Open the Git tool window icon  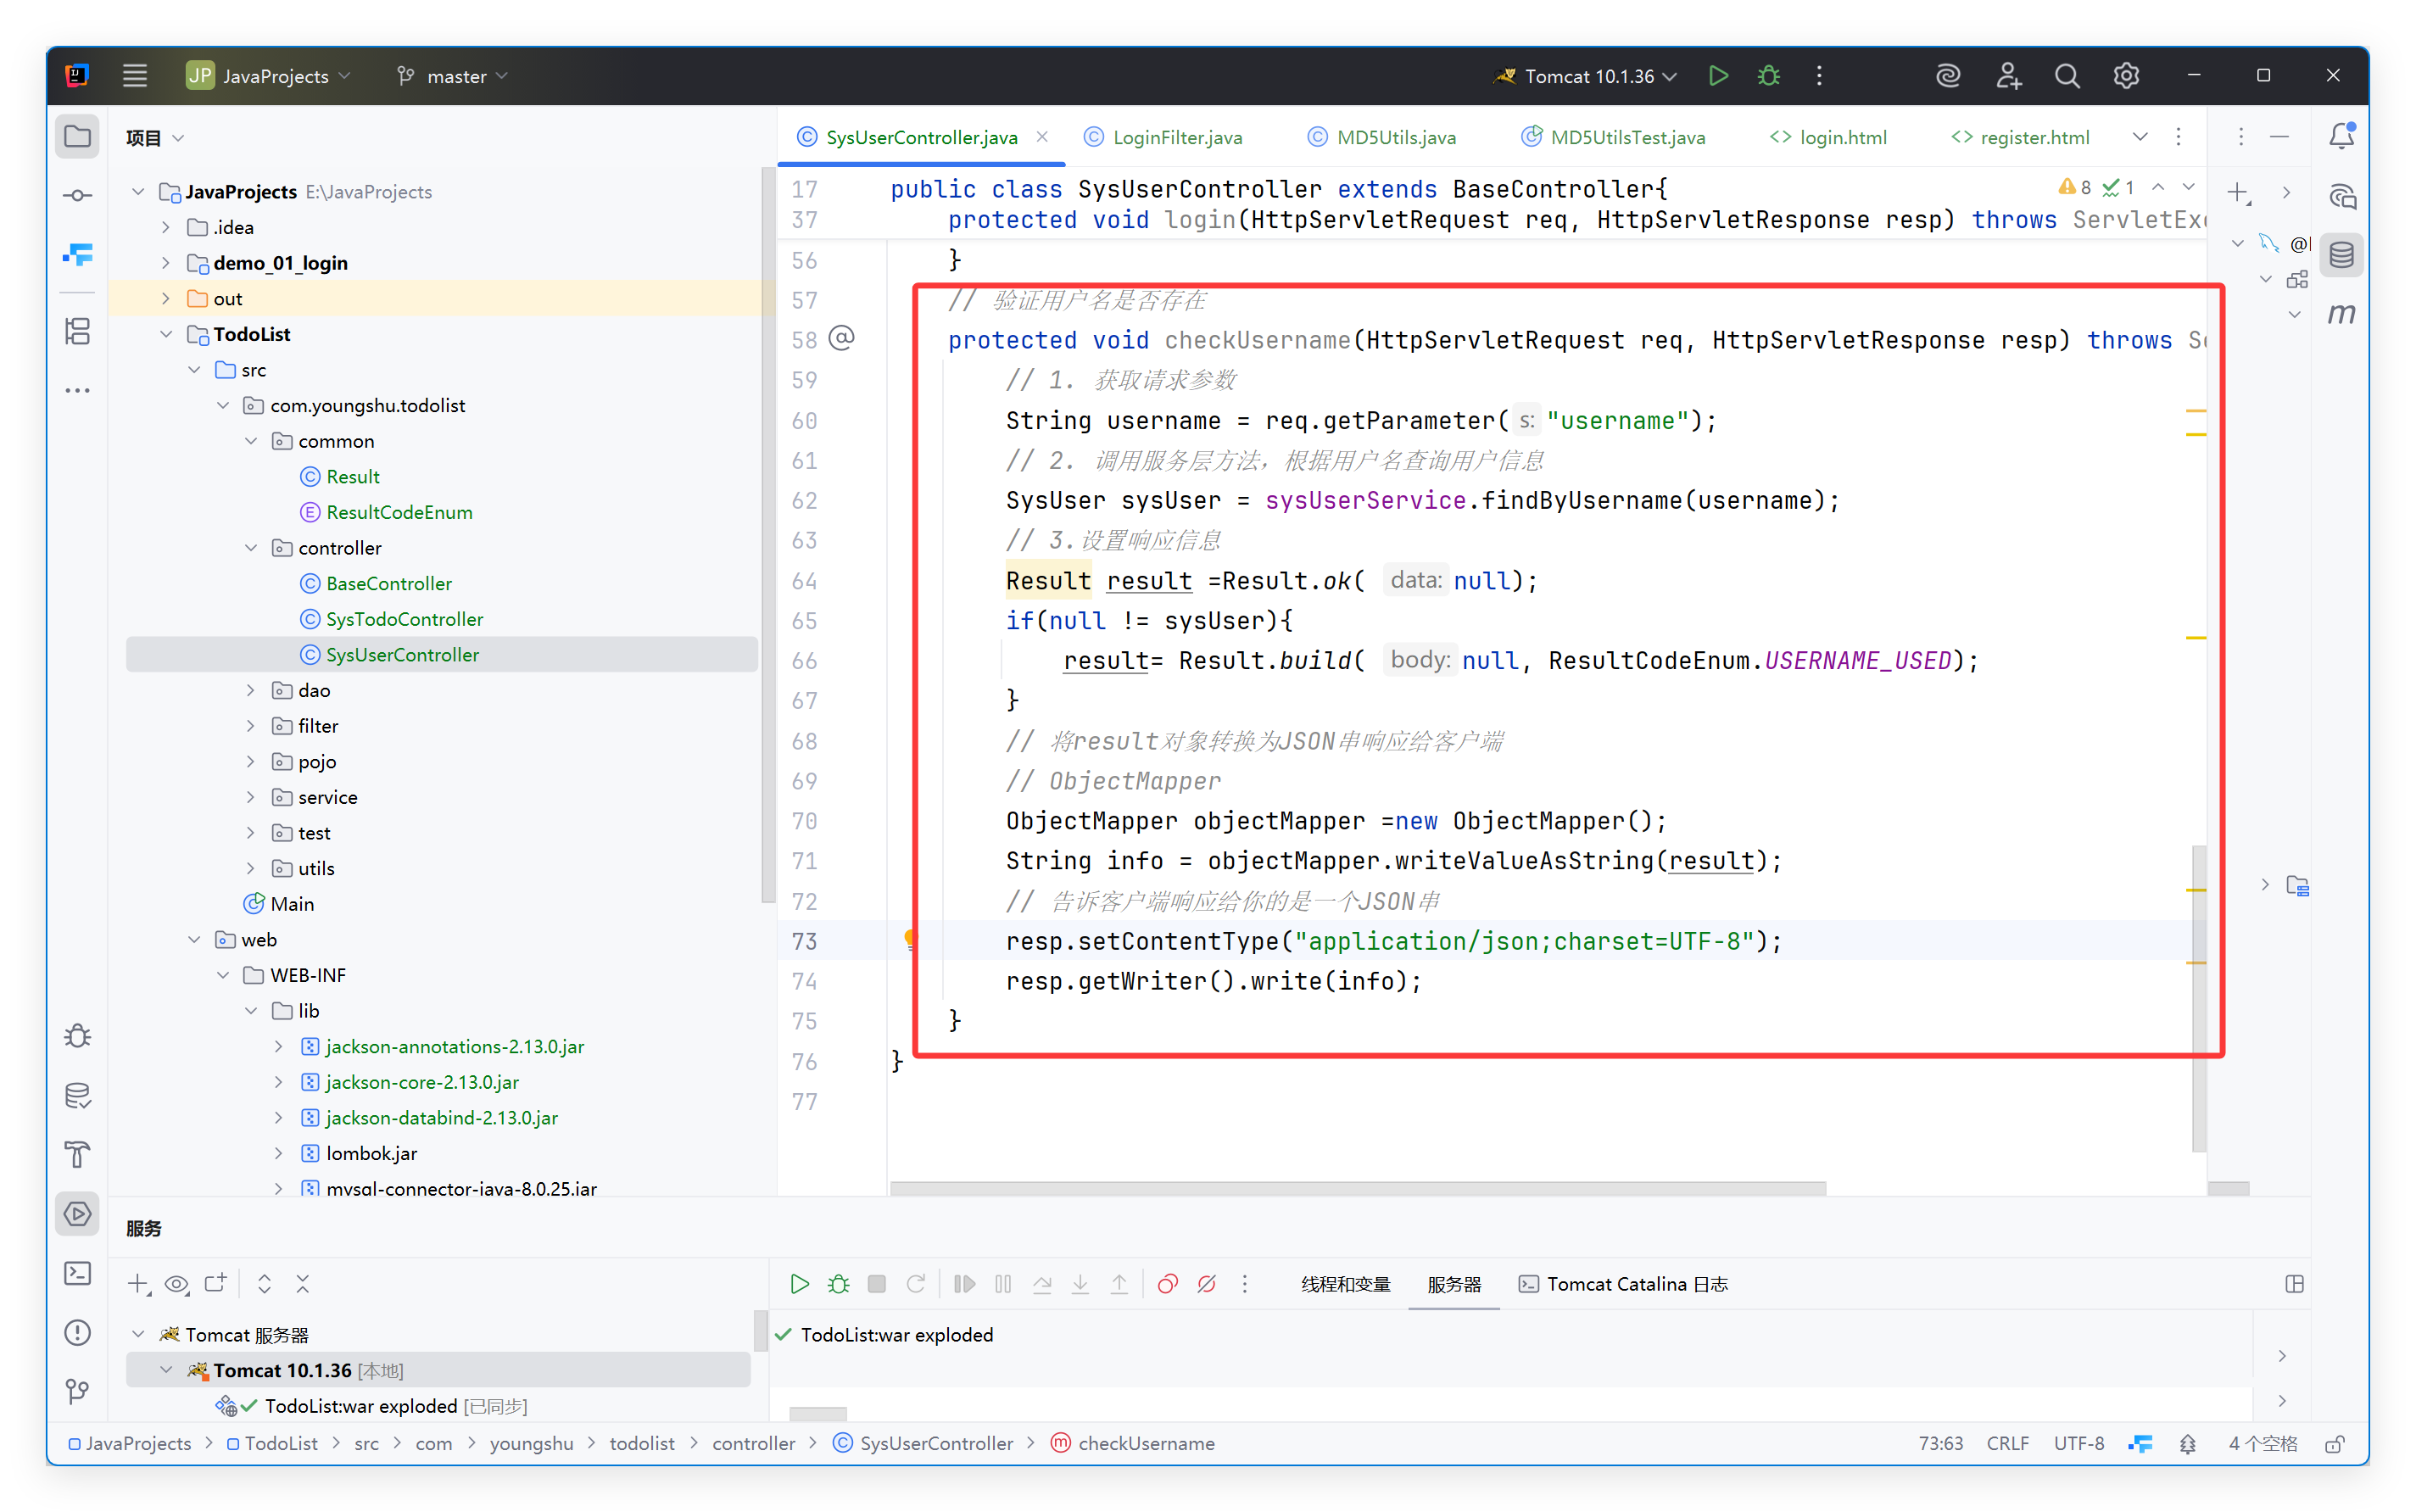(78, 1391)
